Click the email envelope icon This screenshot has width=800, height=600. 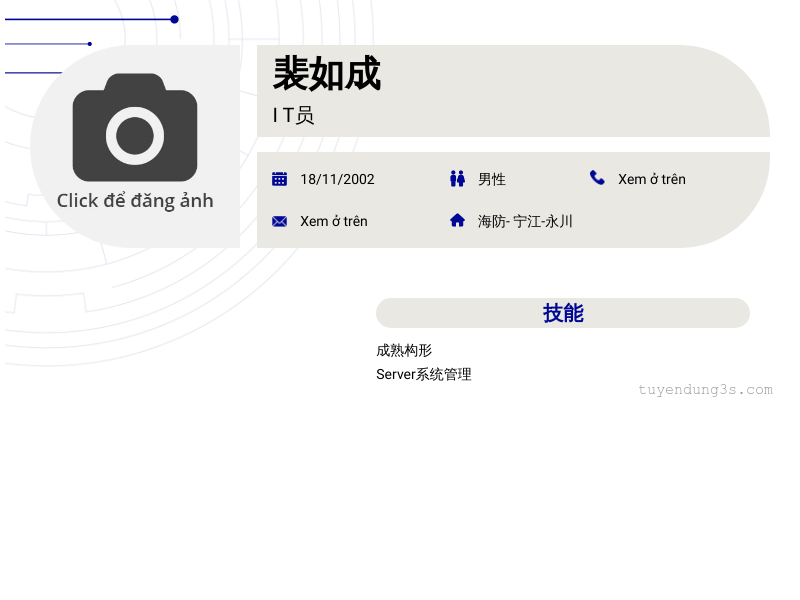coord(280,221)
